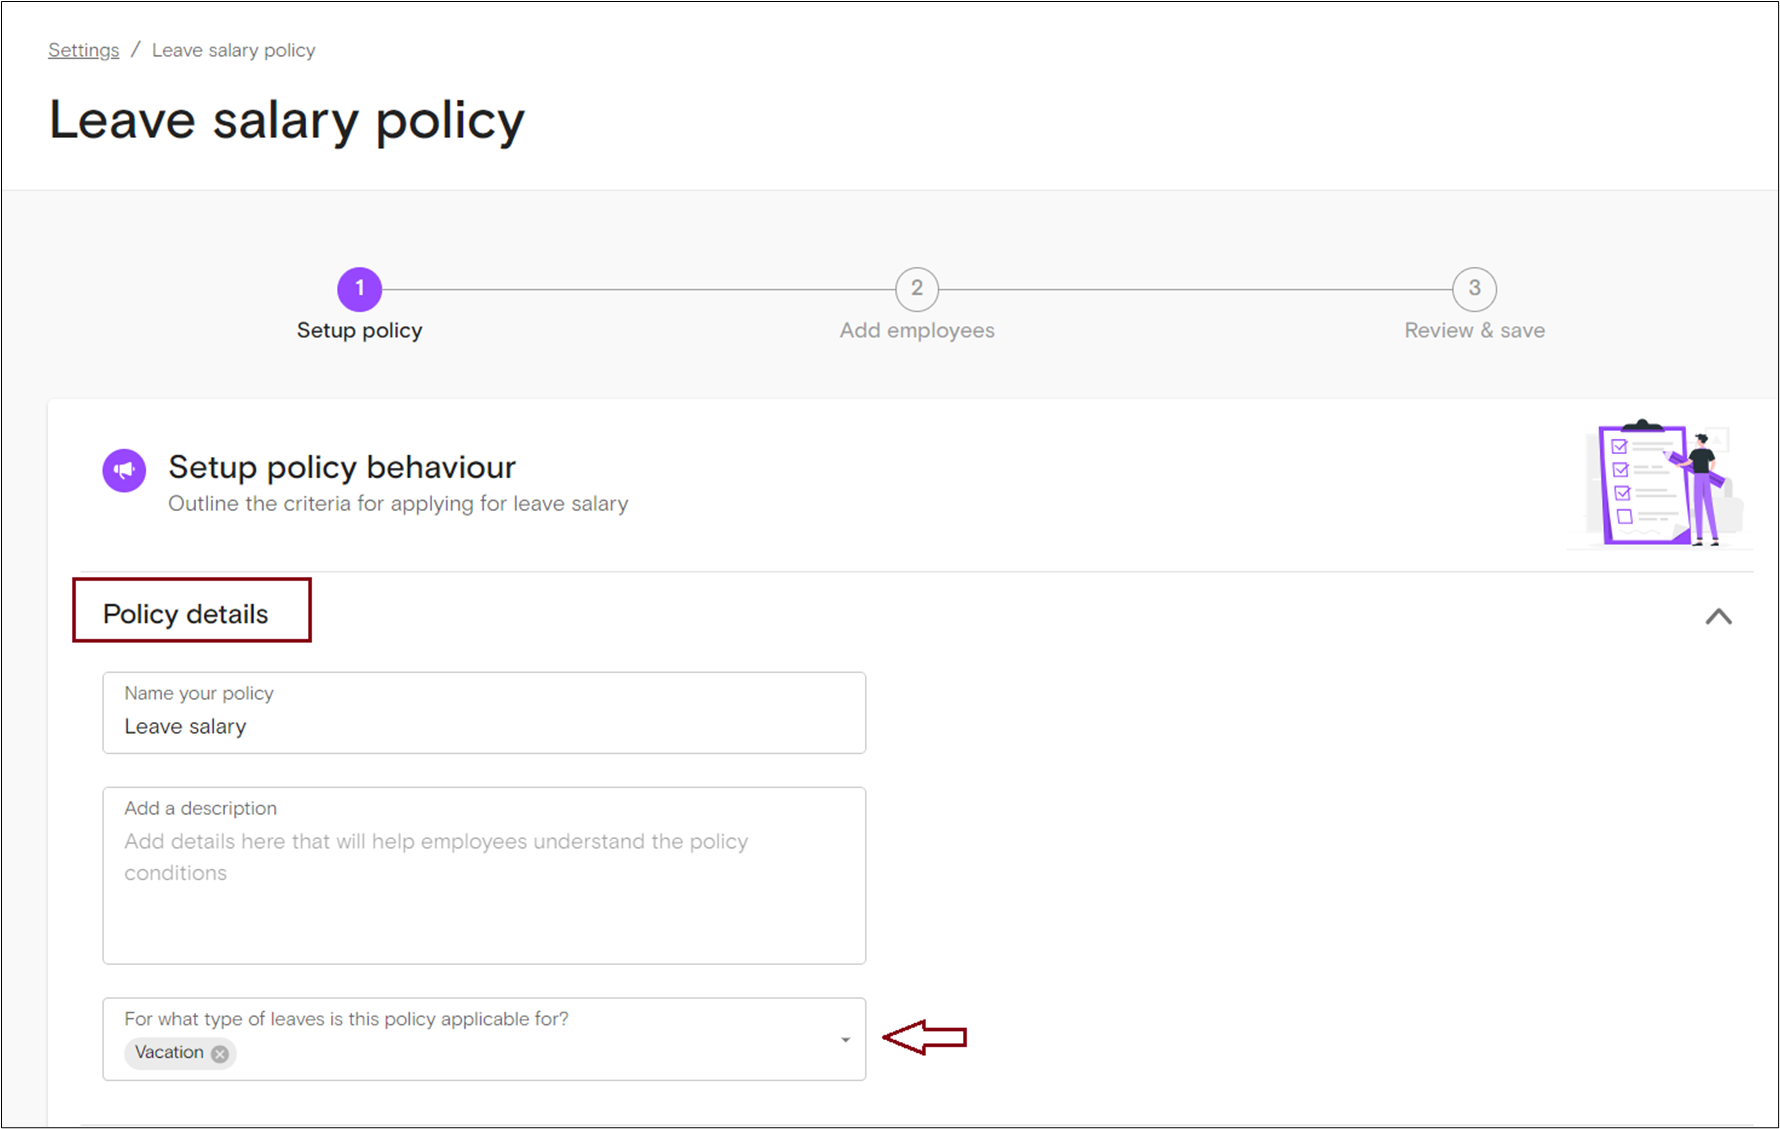Collapse the Policy details section chevron
Image resolution: width=1780 pixels, height=1129 pixels.
(x=1718, y=617)
